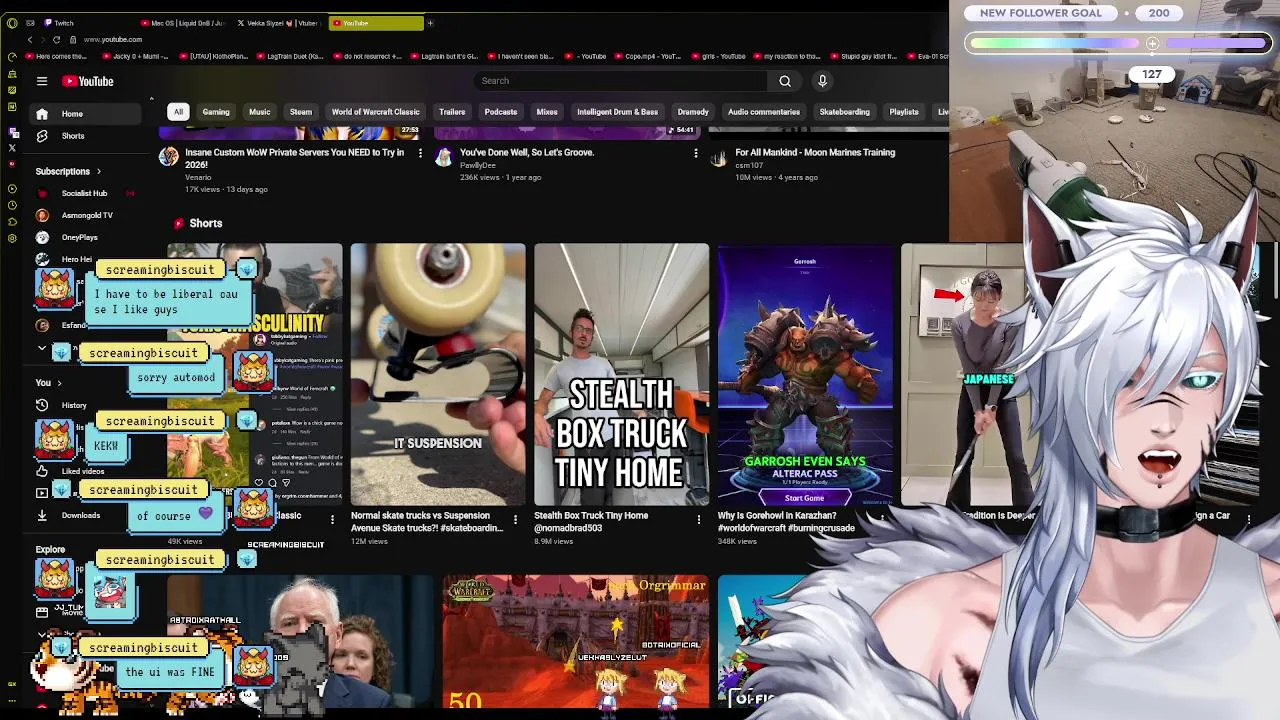This screenshot has width=1280, height=720.
Task: Open Home in the sidebar
Action: [84, 114]
